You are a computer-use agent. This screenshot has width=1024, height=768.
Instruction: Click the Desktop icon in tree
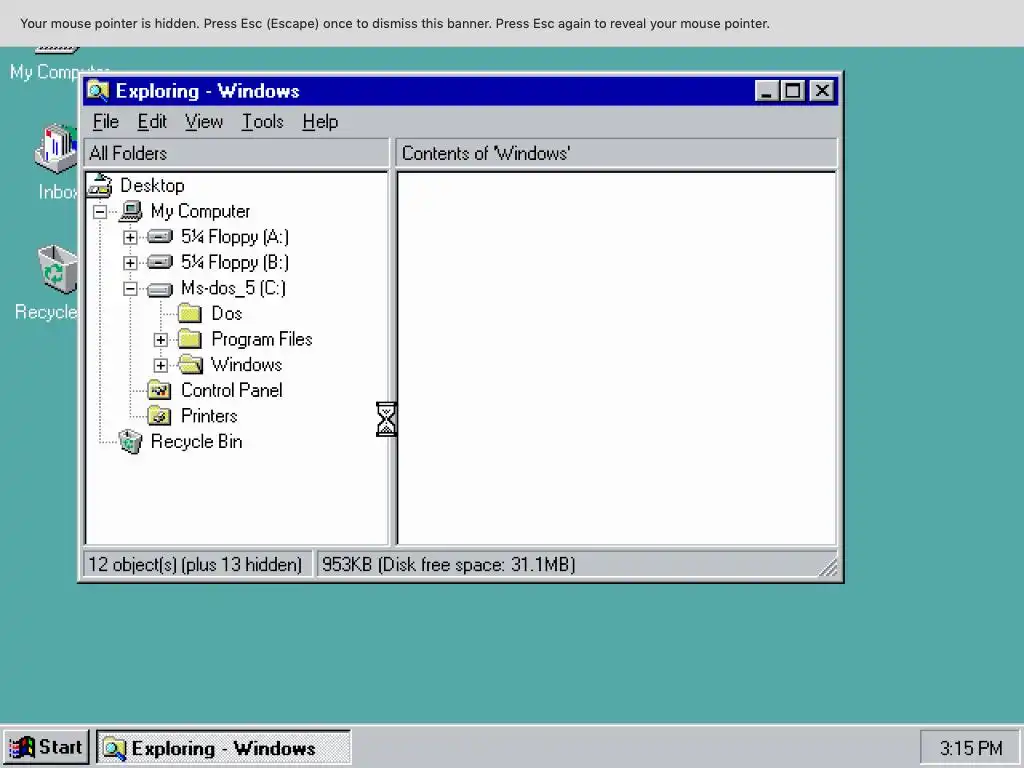tap(100, 185)
